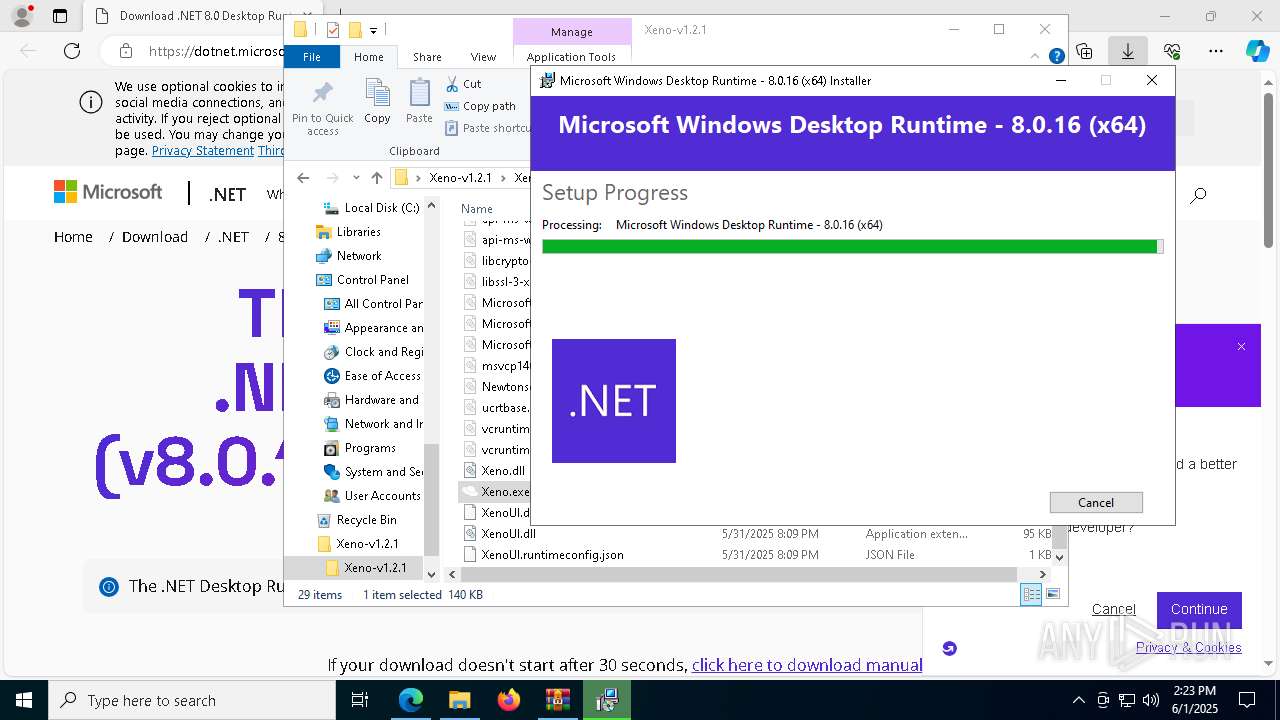
Task: Select Control Panel in navigation tree
Action: pyautogui.click(x=364, y=280)
